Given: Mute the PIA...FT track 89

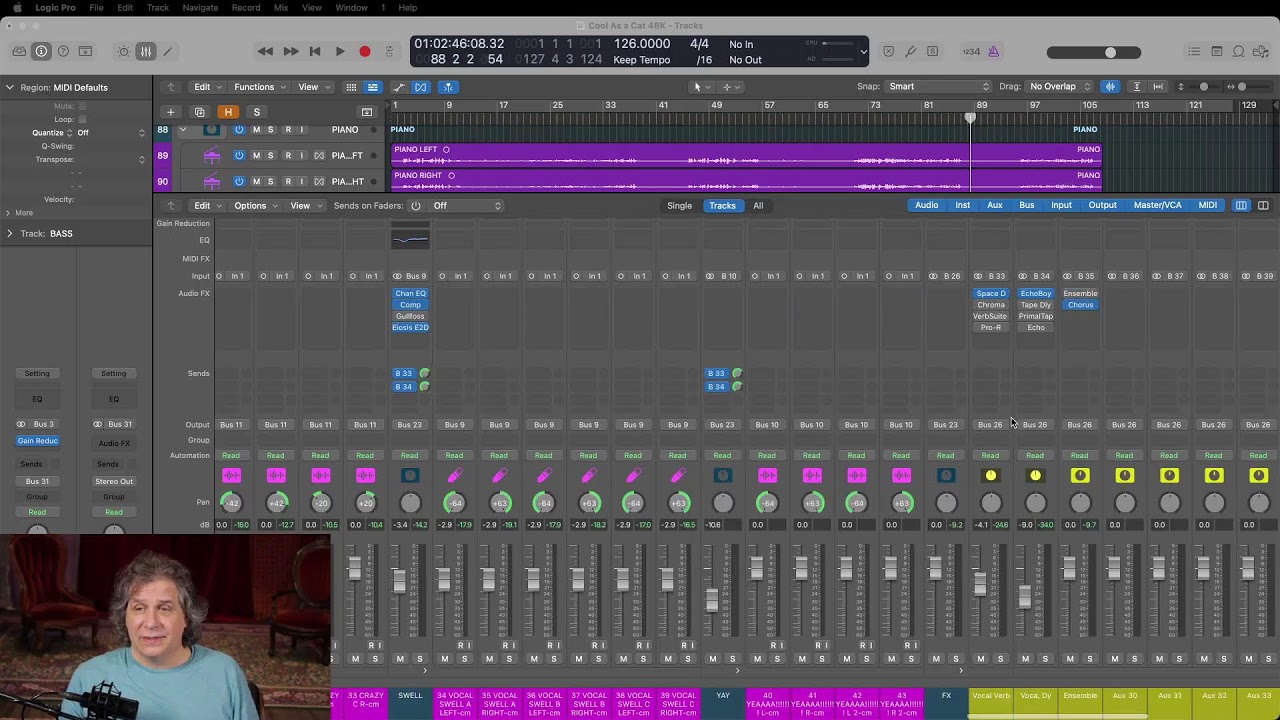Looking at the screenshot, I should pos(256,155).
